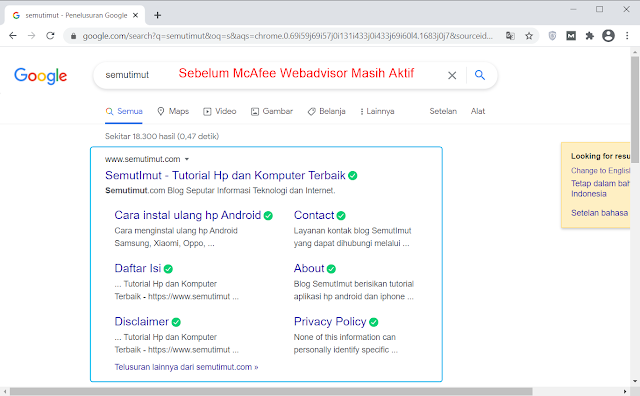Open SemutImut - Tutorial Hp dan Komputer Terbaik
640x396 pixels.
(225, 175)
